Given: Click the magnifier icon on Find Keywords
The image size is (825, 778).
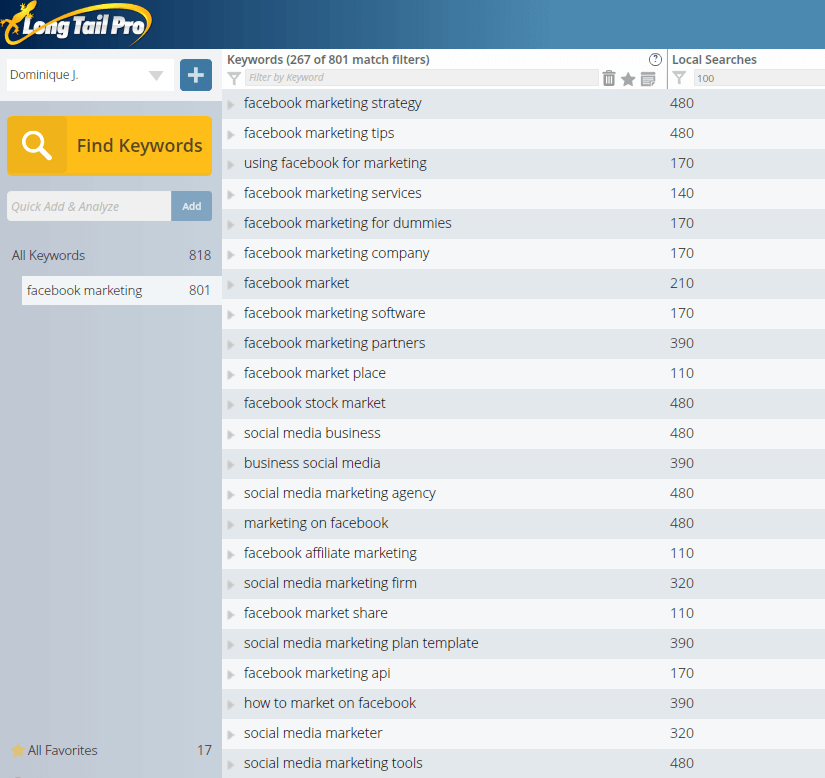Looking at the screenshot, I should 37,146.
